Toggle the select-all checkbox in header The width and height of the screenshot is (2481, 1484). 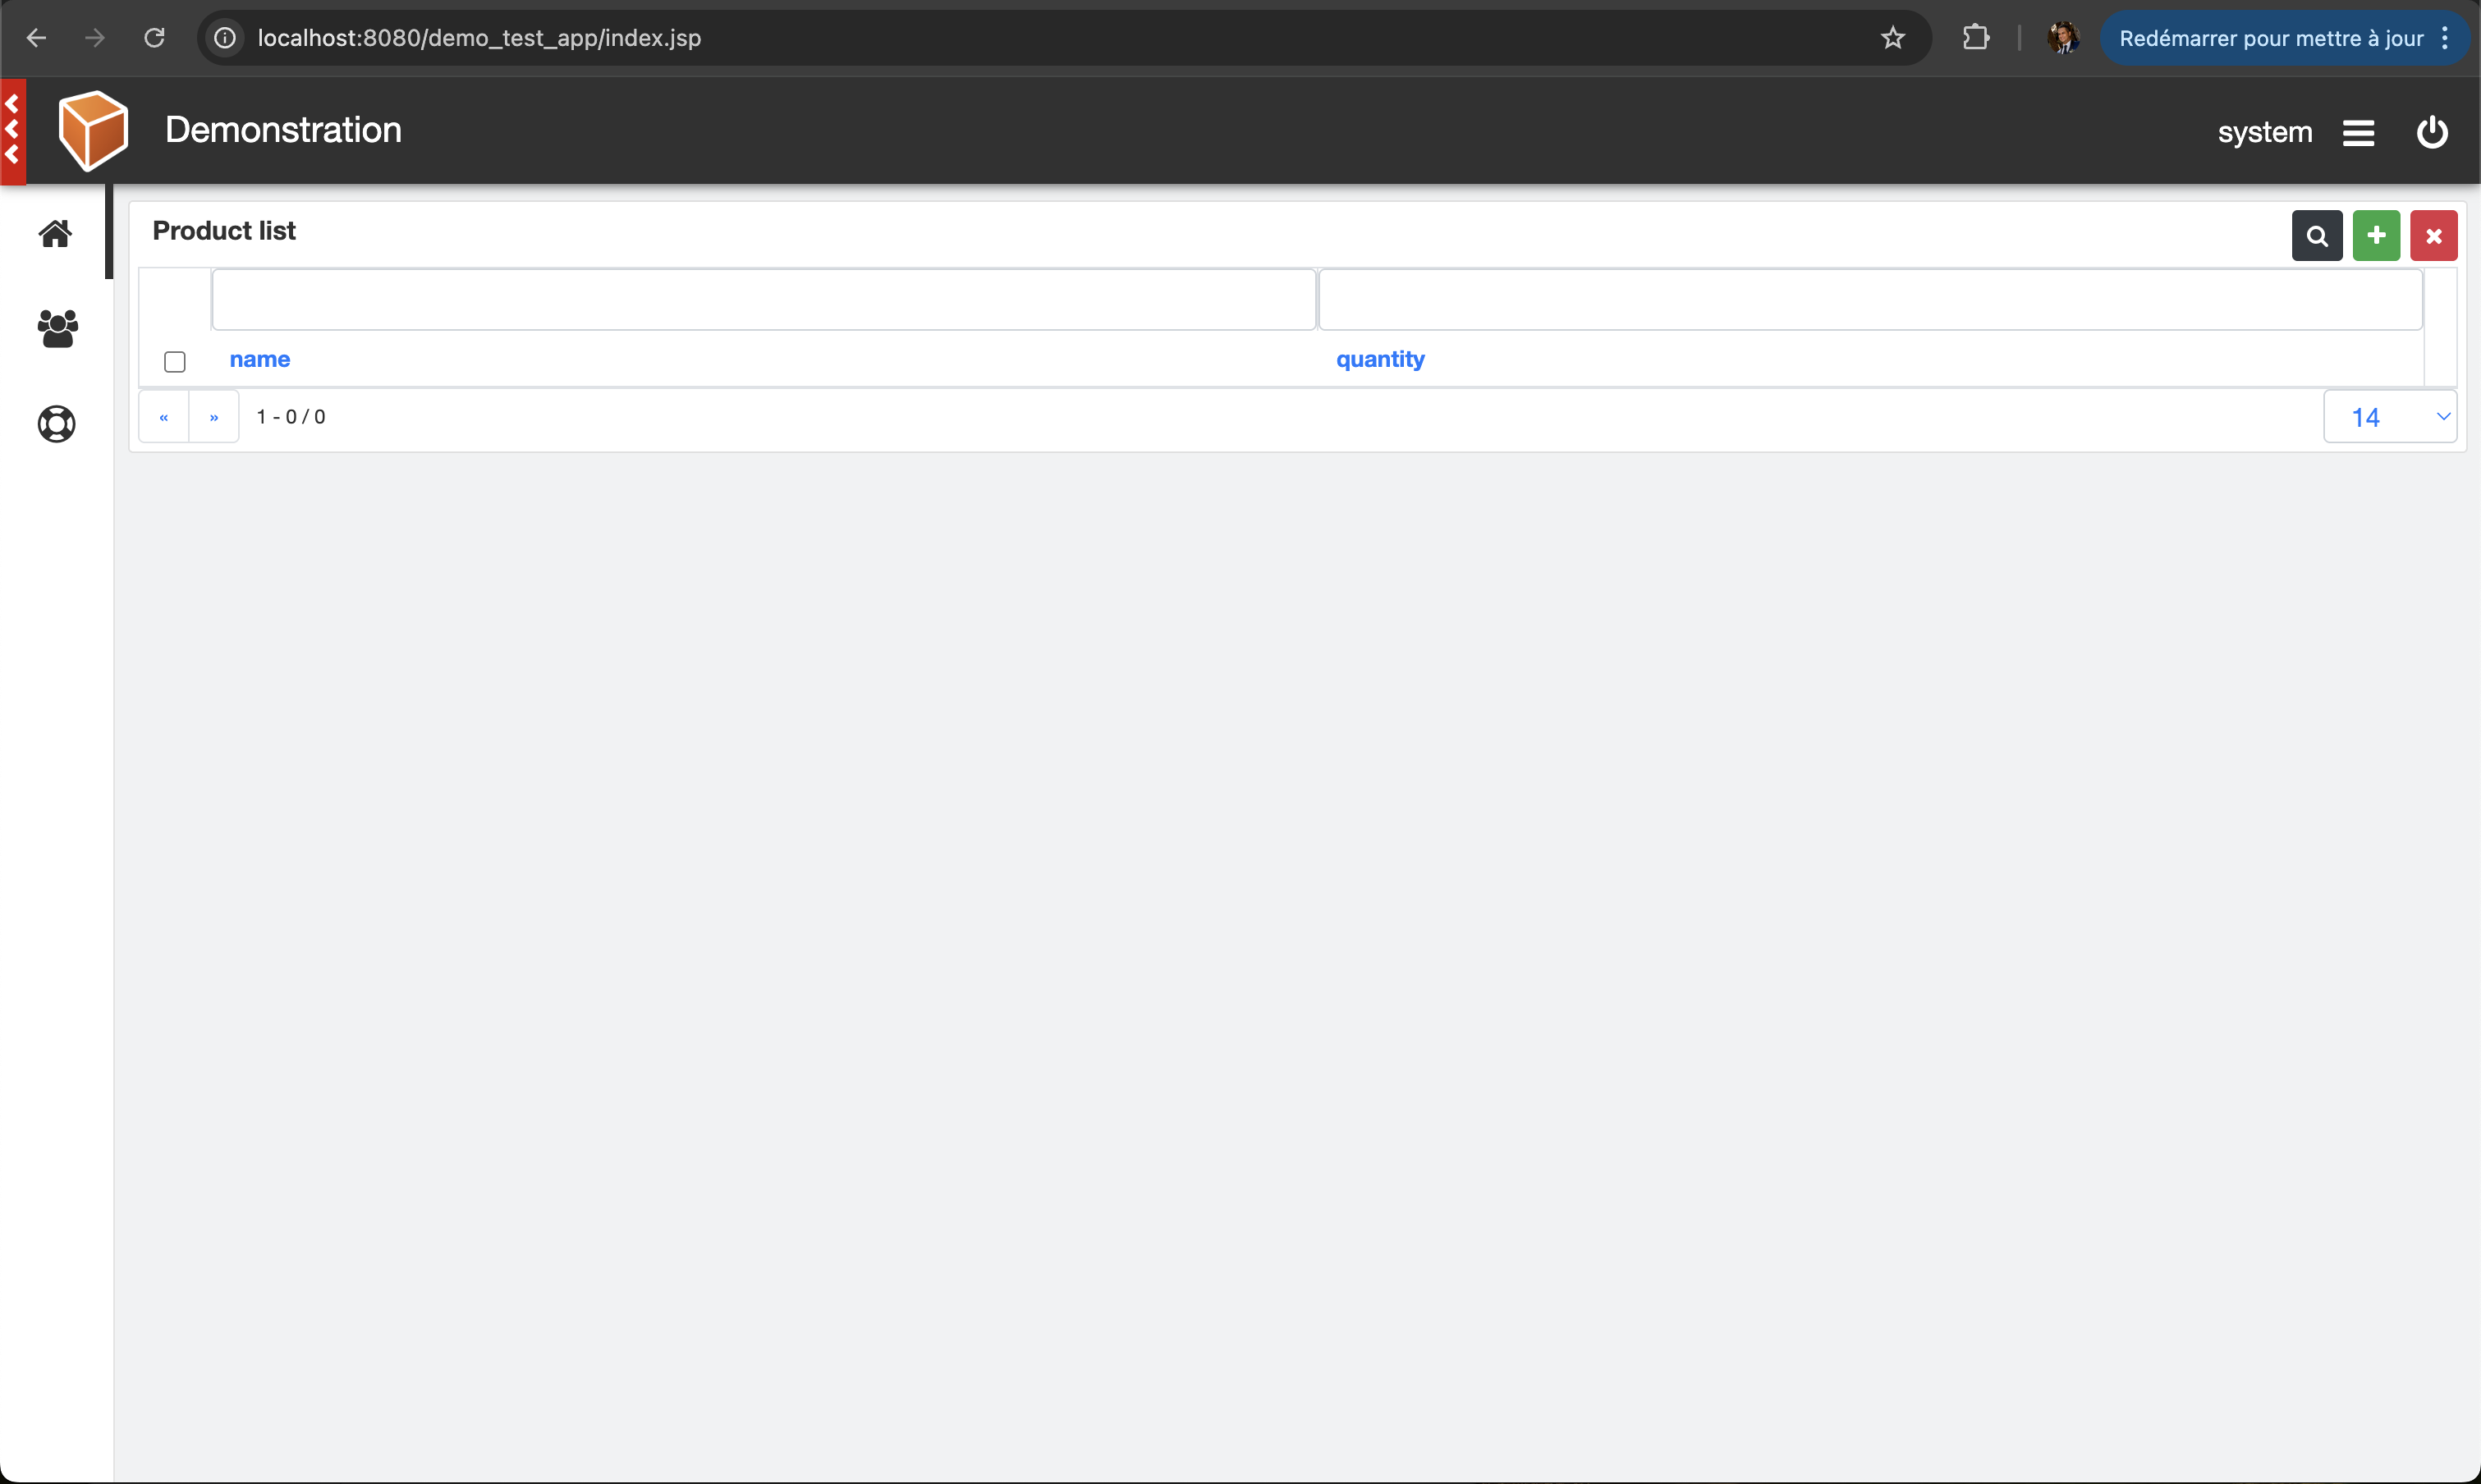click(x=175, y=361)
